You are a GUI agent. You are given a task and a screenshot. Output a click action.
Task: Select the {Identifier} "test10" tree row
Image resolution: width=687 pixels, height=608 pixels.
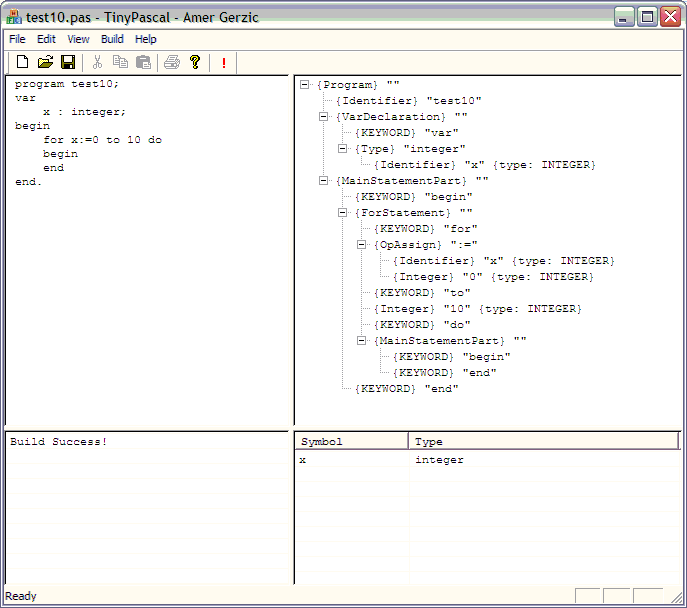click(x=408, y=101)
